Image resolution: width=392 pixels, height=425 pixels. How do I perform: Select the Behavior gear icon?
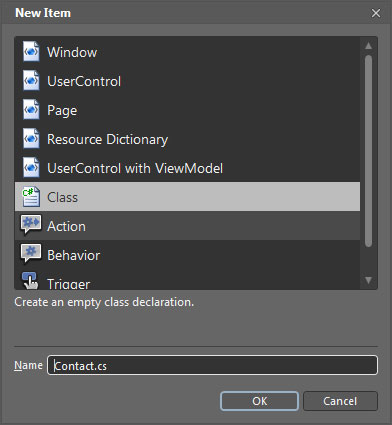(x=31, y=254)
